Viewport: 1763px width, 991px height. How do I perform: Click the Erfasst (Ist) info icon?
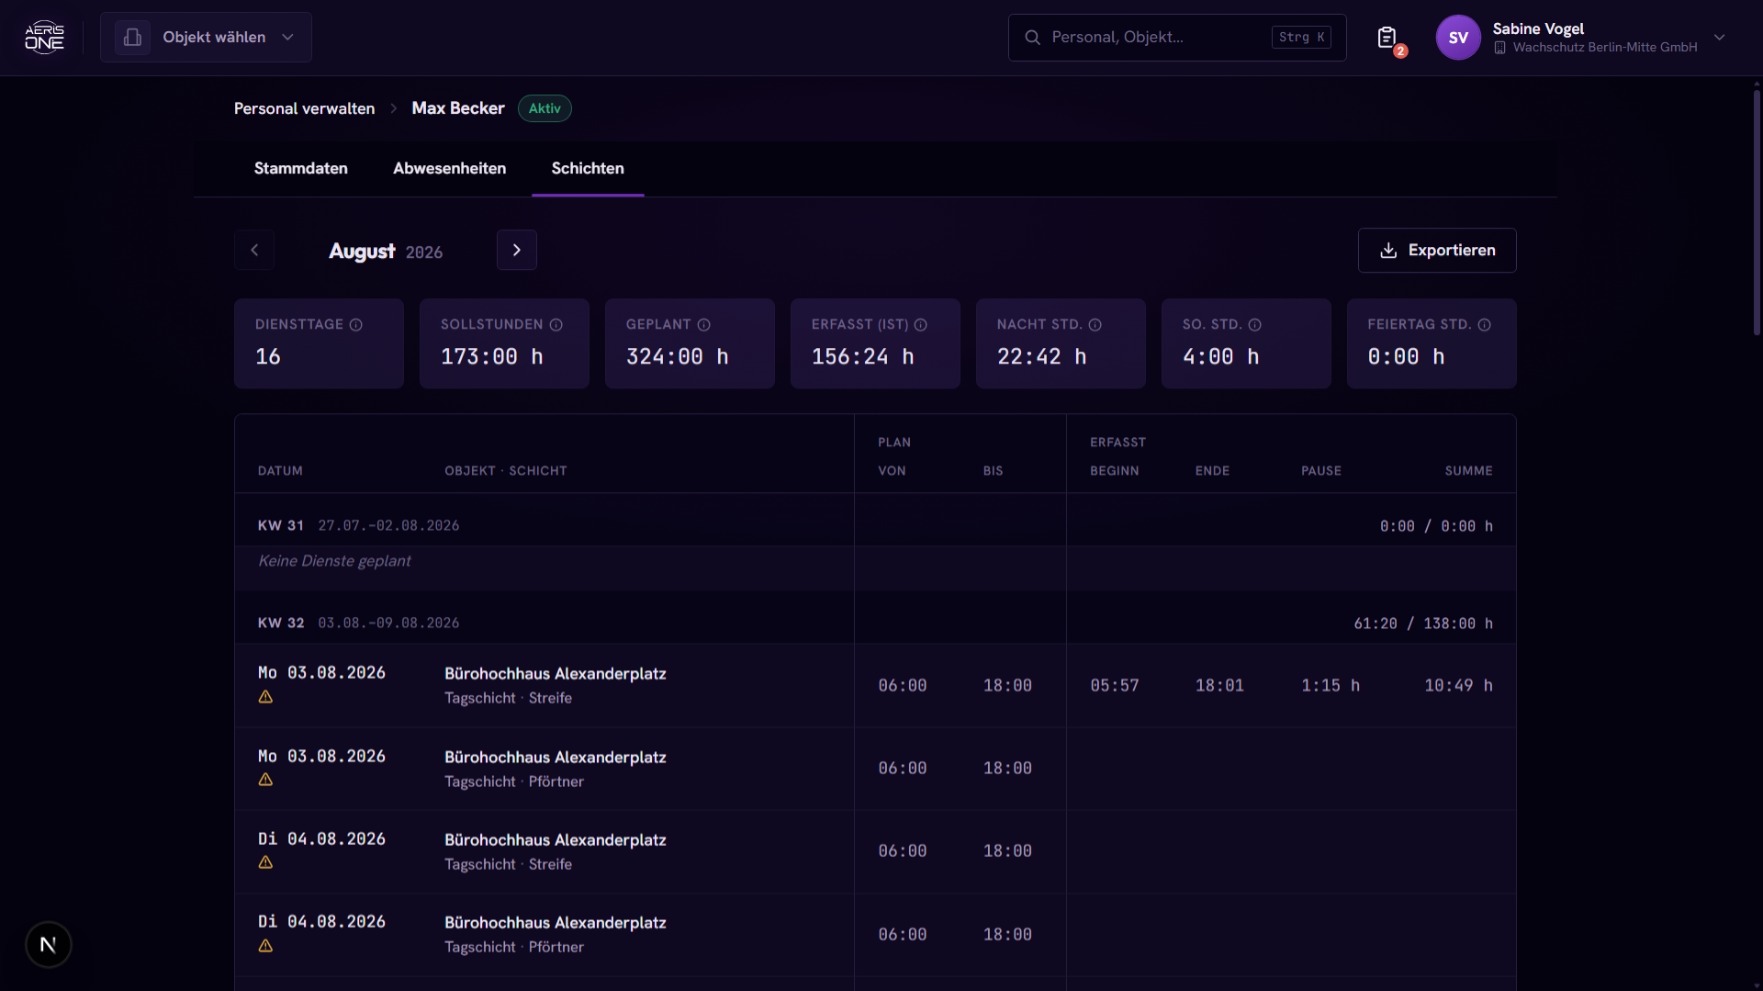(x=921, y=325)
